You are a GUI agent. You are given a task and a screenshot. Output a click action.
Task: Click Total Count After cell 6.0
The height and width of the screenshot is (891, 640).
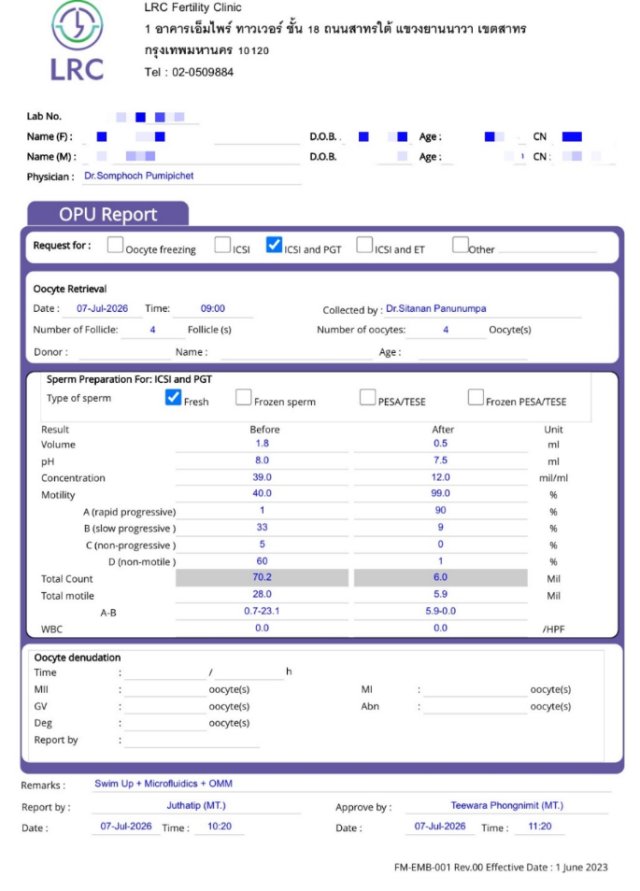[440, 577]
